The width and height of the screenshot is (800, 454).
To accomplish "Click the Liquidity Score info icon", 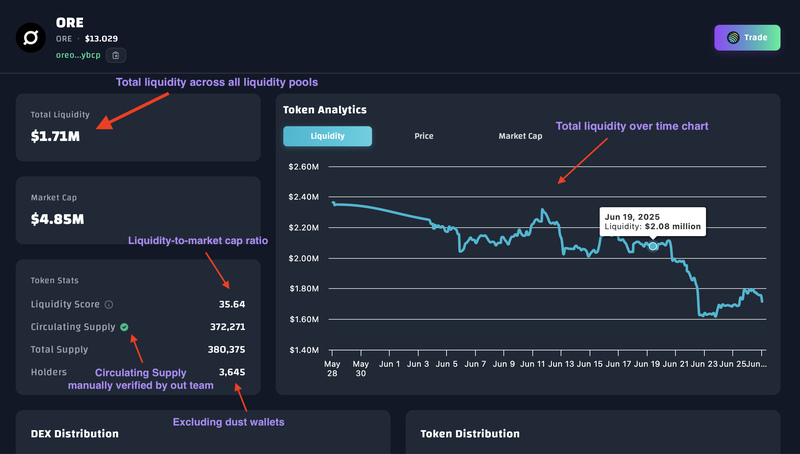I will tap(109, 305).
